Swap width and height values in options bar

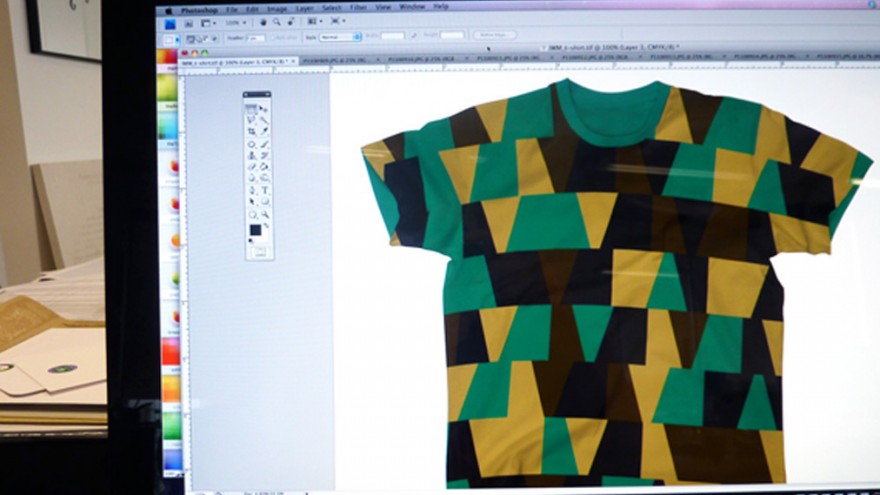pyautogui.click(x=414, y=35)
